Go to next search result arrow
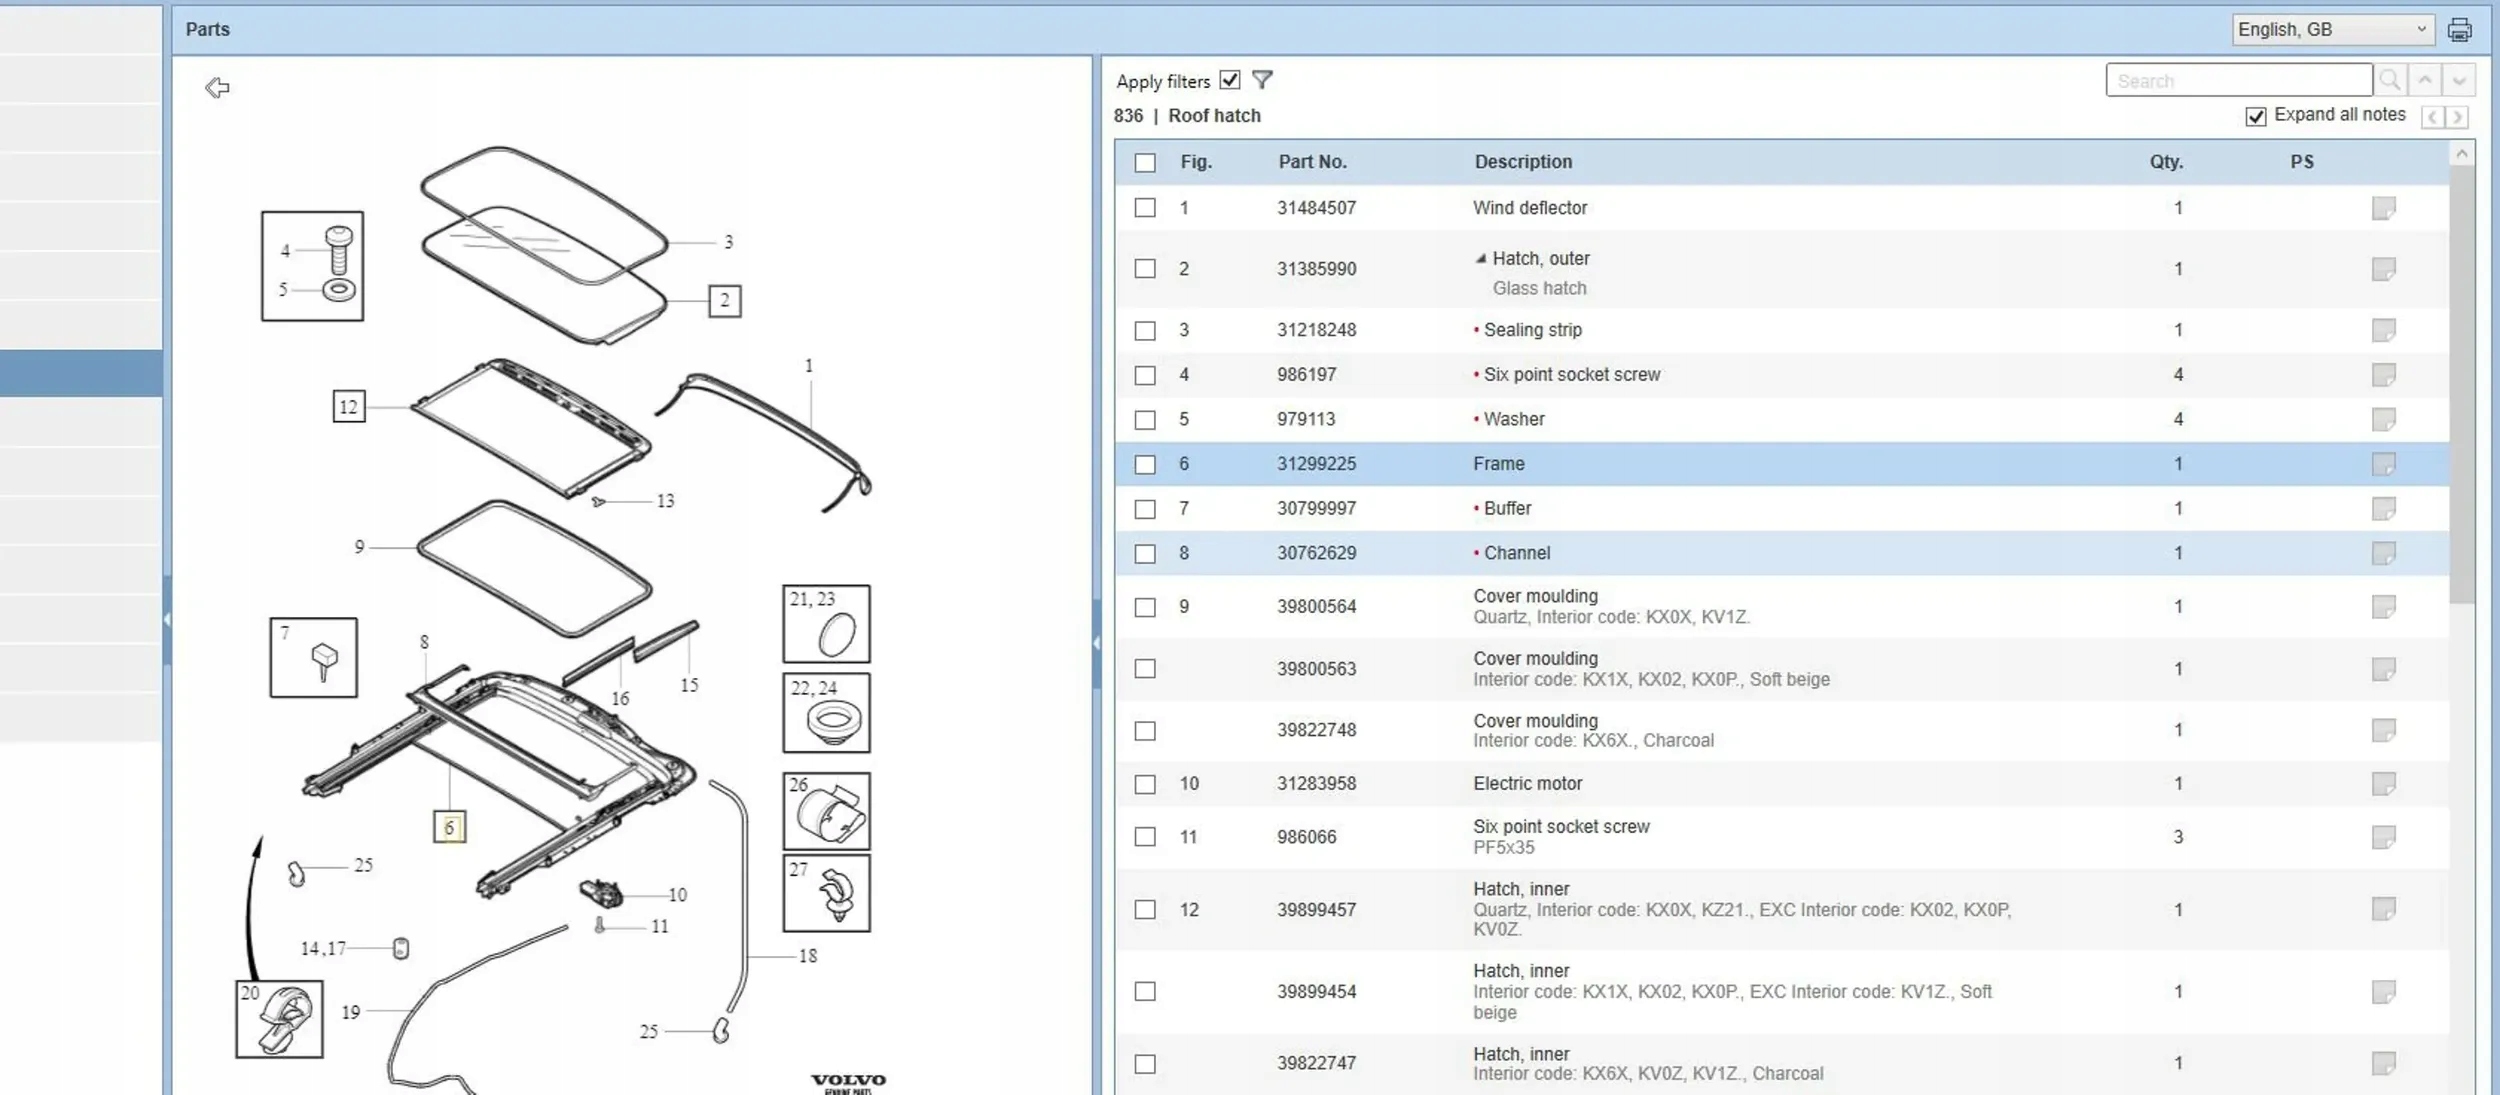The image size is (2500, 1095). coord(2459,80)
